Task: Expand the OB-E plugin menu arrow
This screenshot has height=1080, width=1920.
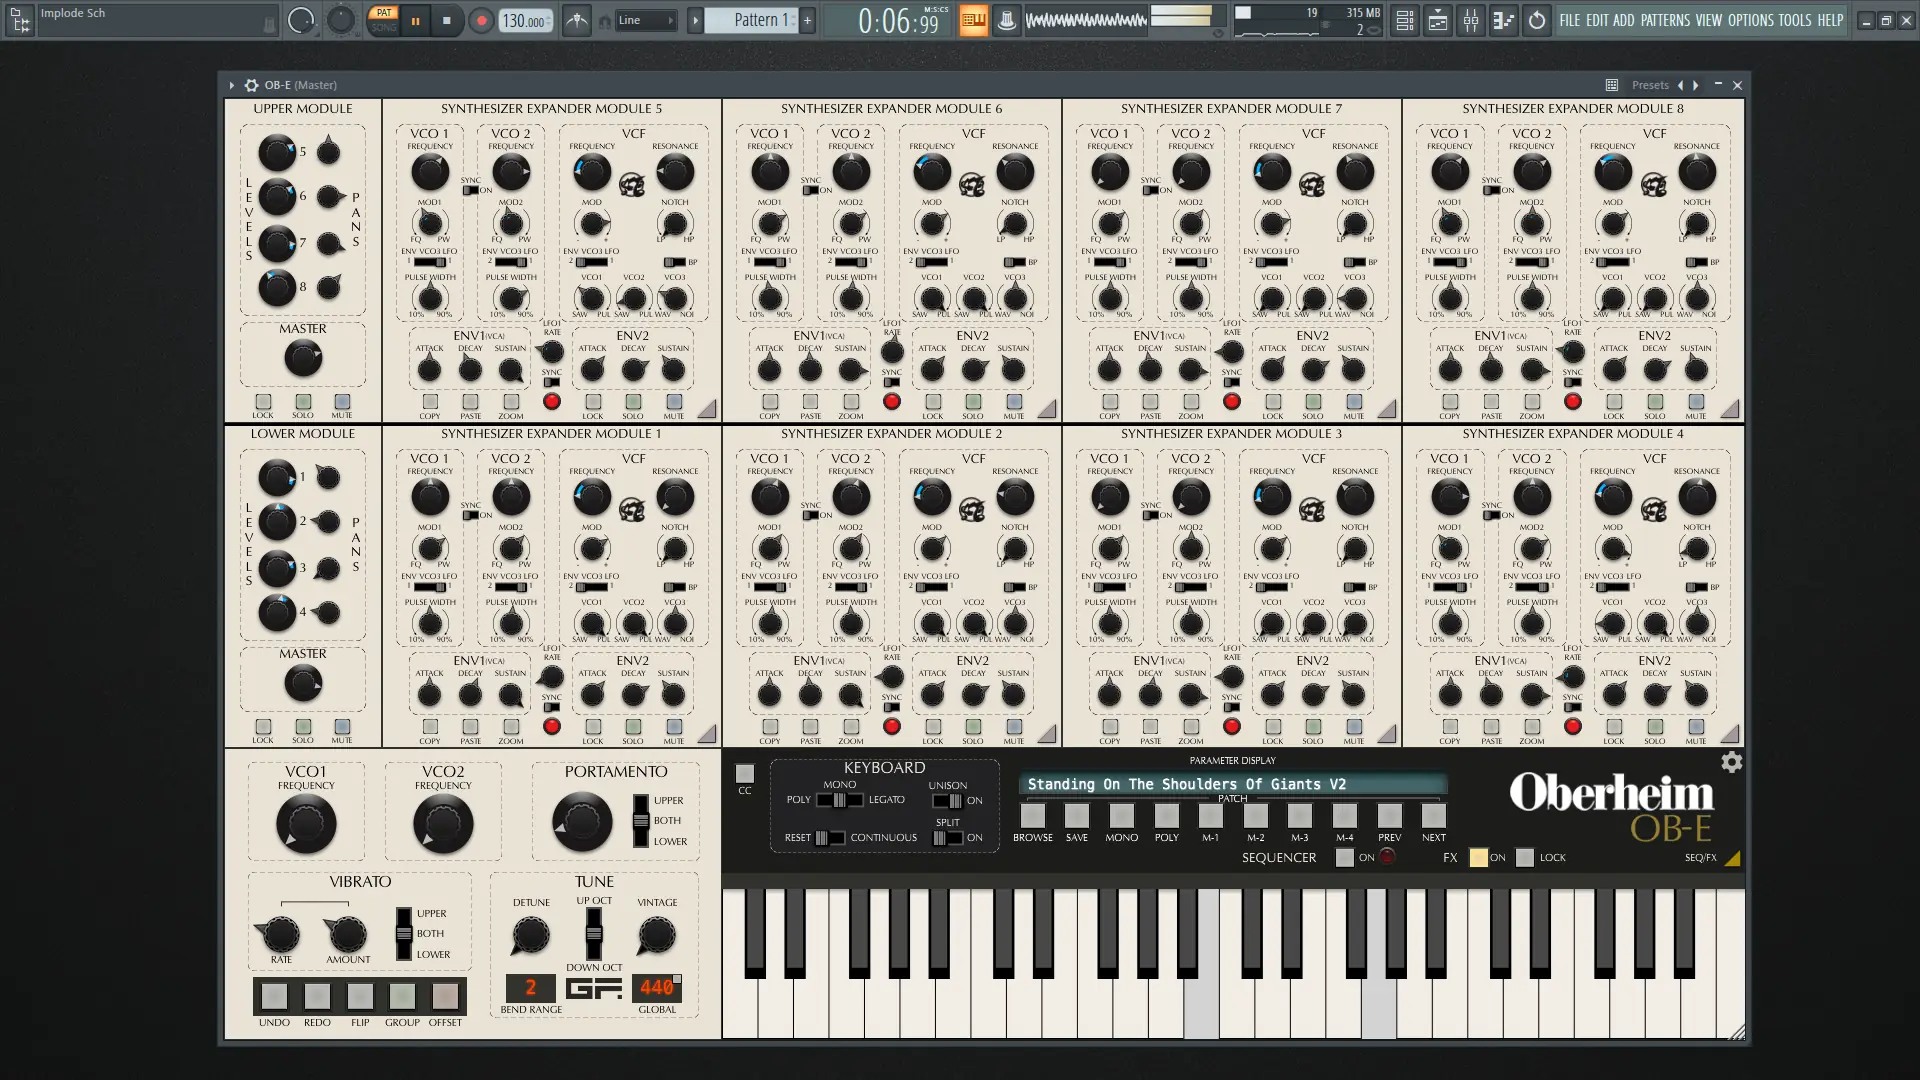Action: 231,85
